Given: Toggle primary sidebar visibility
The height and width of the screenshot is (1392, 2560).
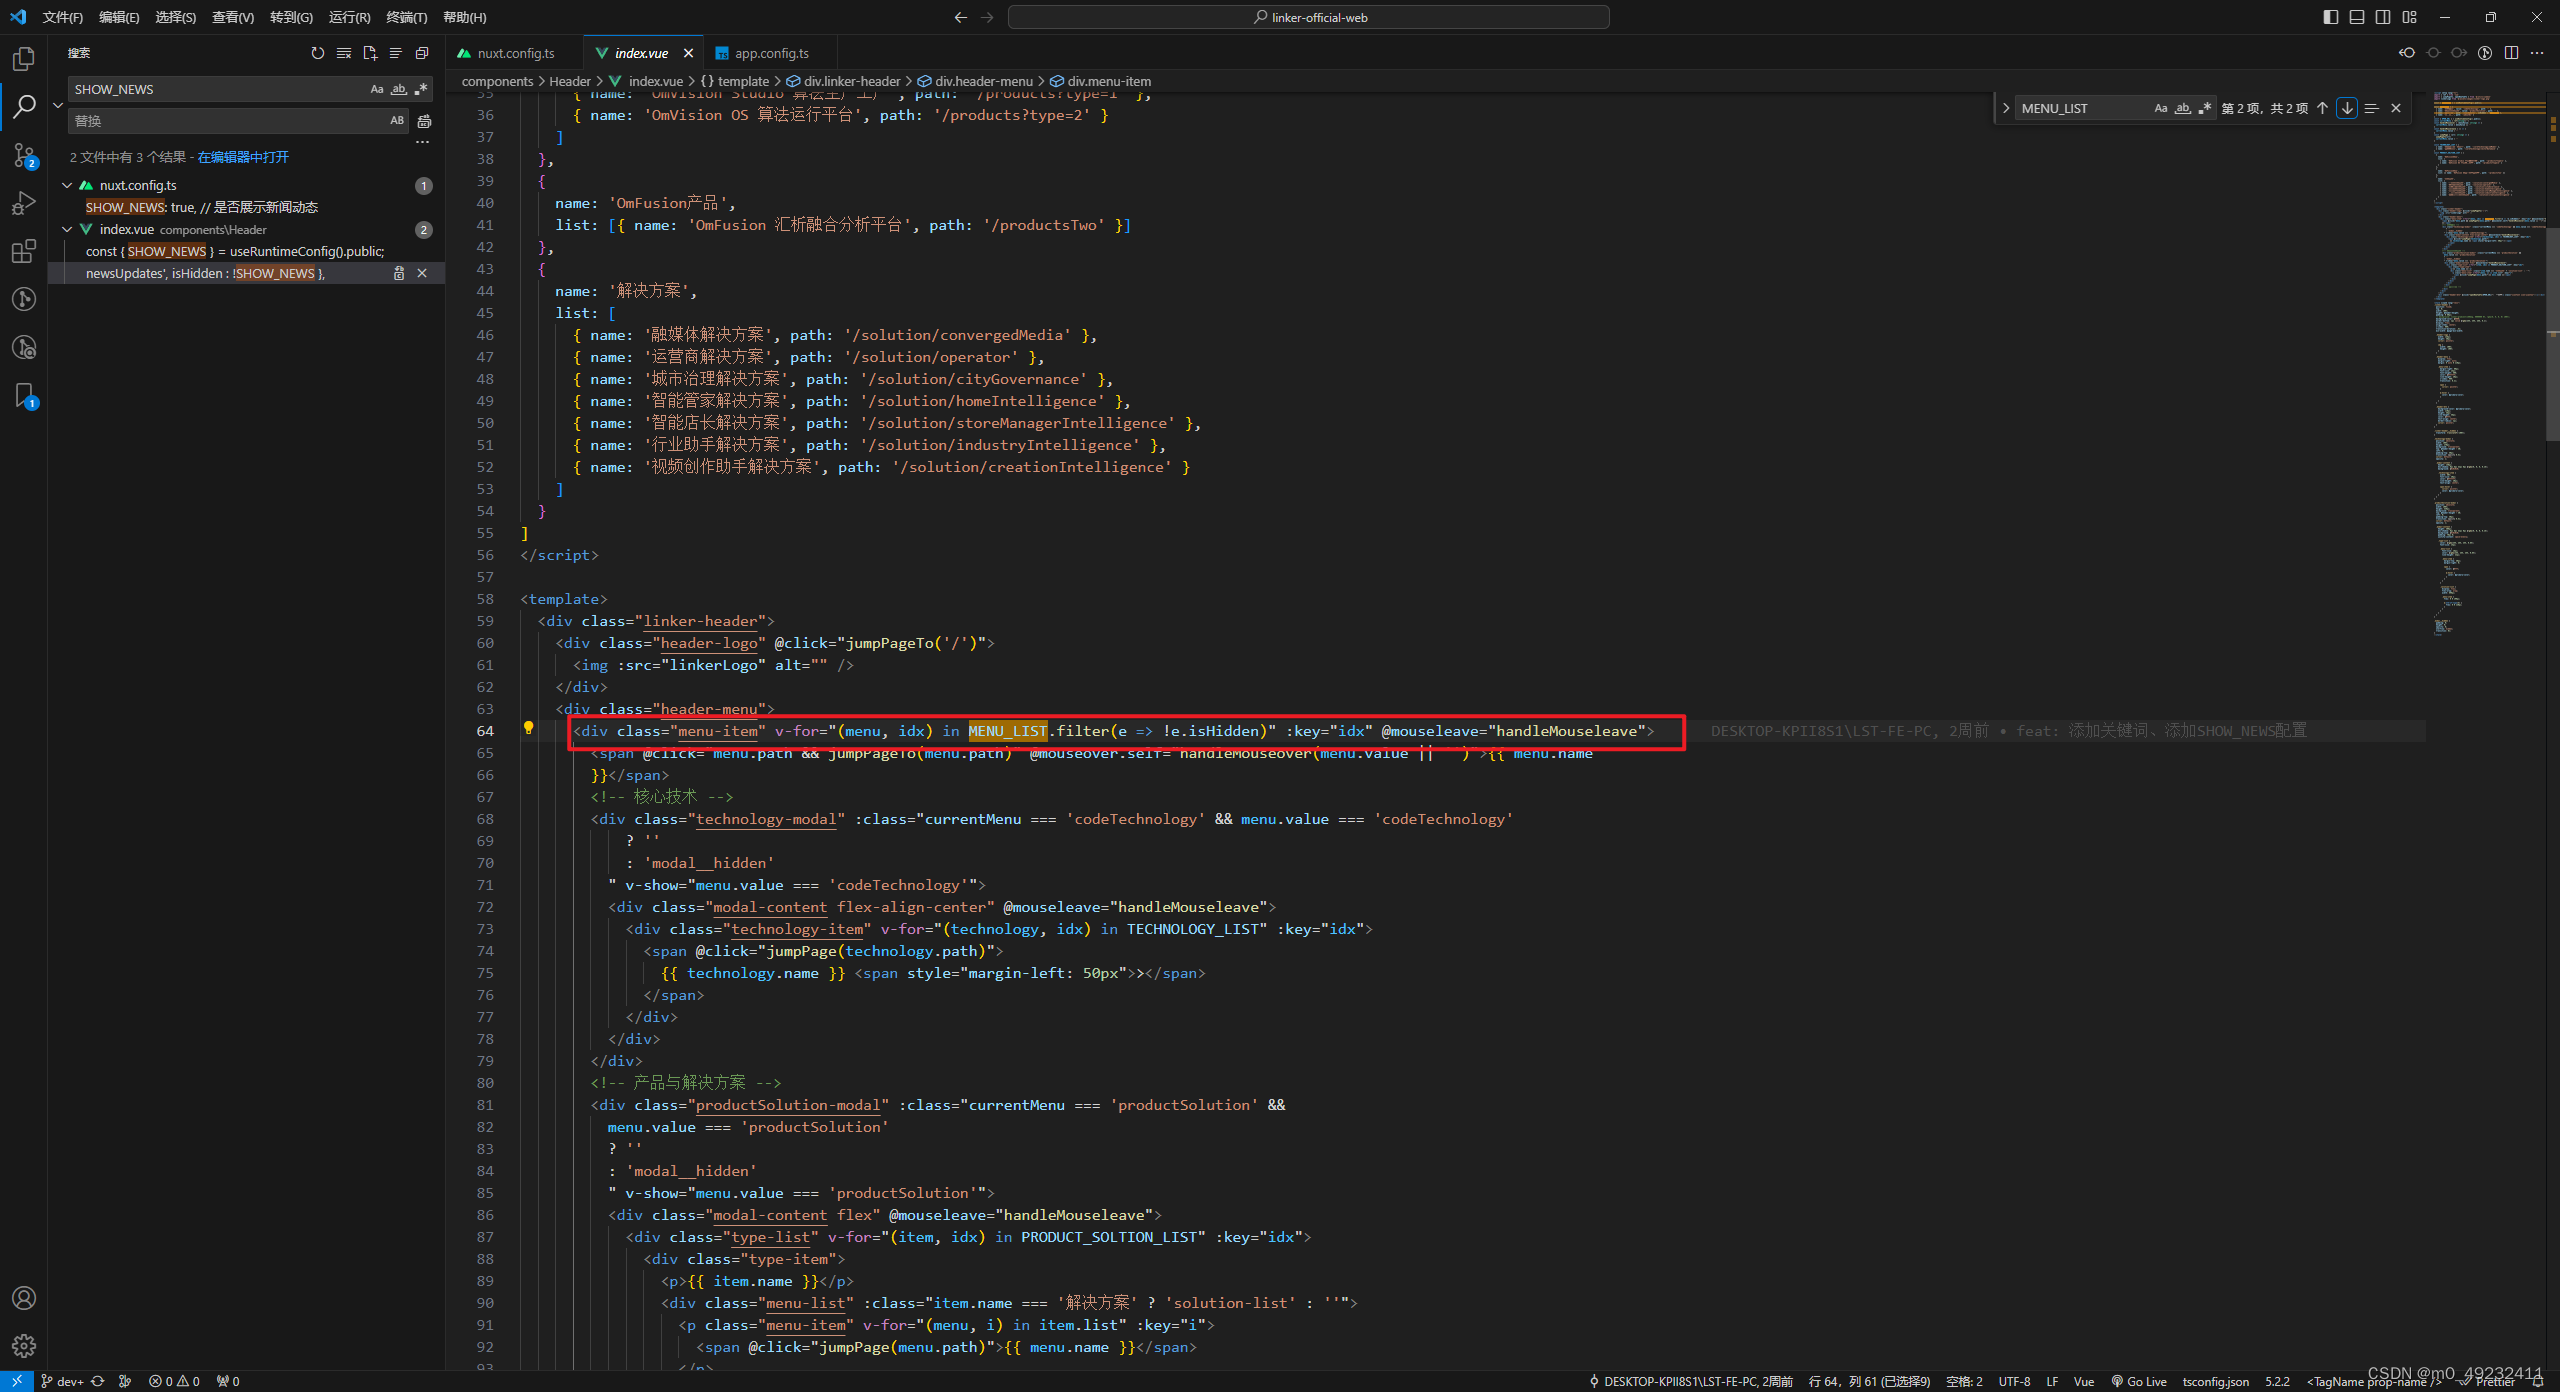Looking at the screenshot, I should [2331, 17].
